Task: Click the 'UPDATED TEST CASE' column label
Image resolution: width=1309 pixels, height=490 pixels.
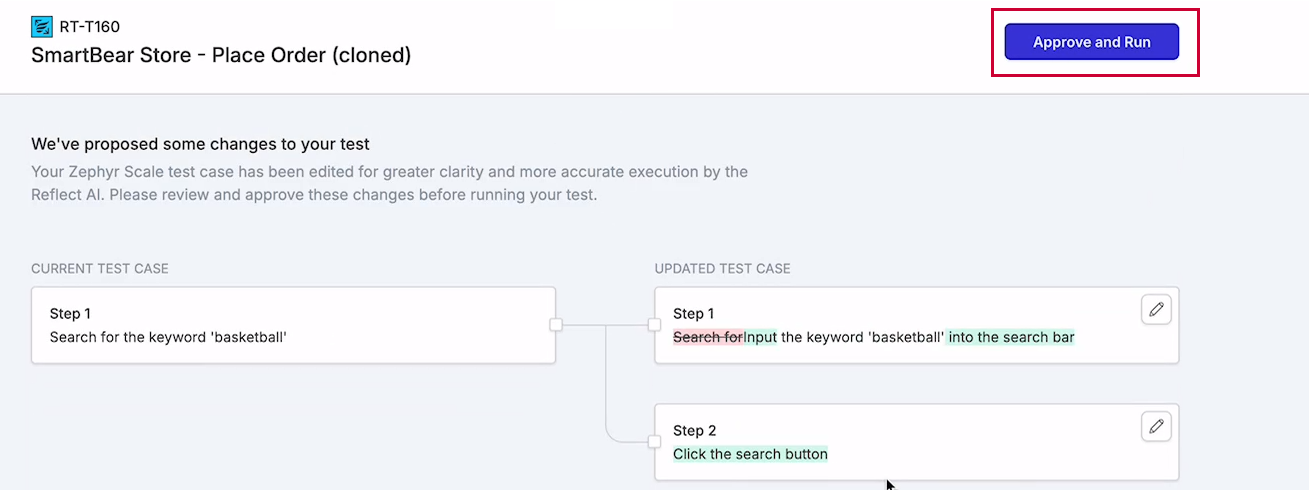Action: pos(722,269)
